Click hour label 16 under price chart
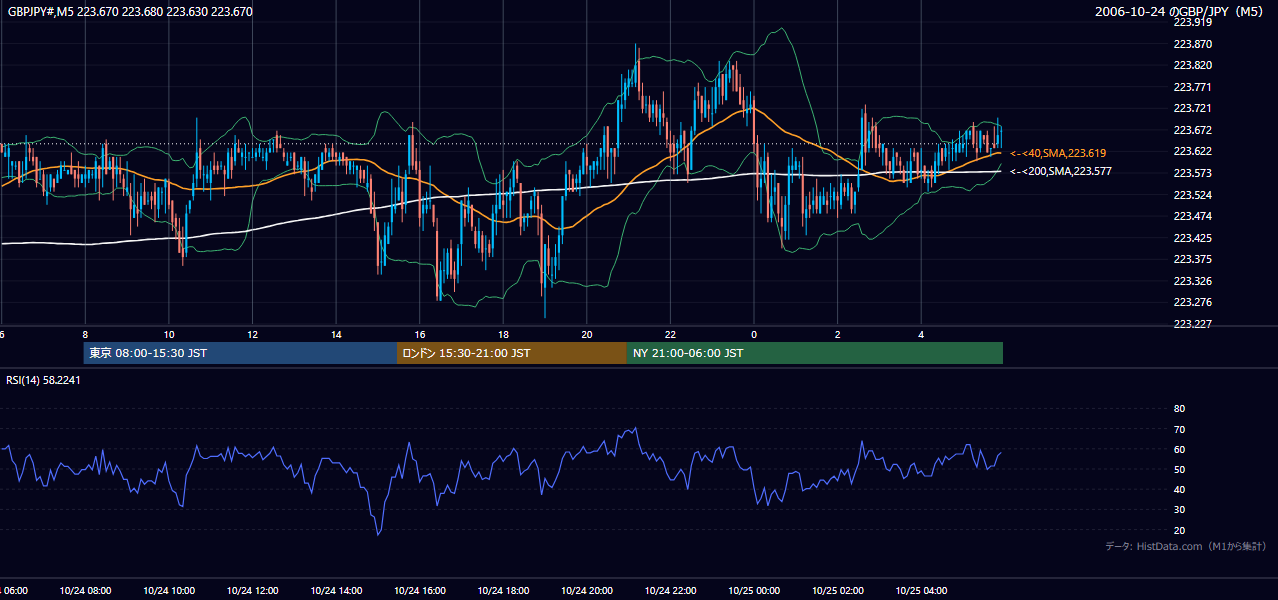Screen dimensions: 1278x600 (x=420, y=335)
